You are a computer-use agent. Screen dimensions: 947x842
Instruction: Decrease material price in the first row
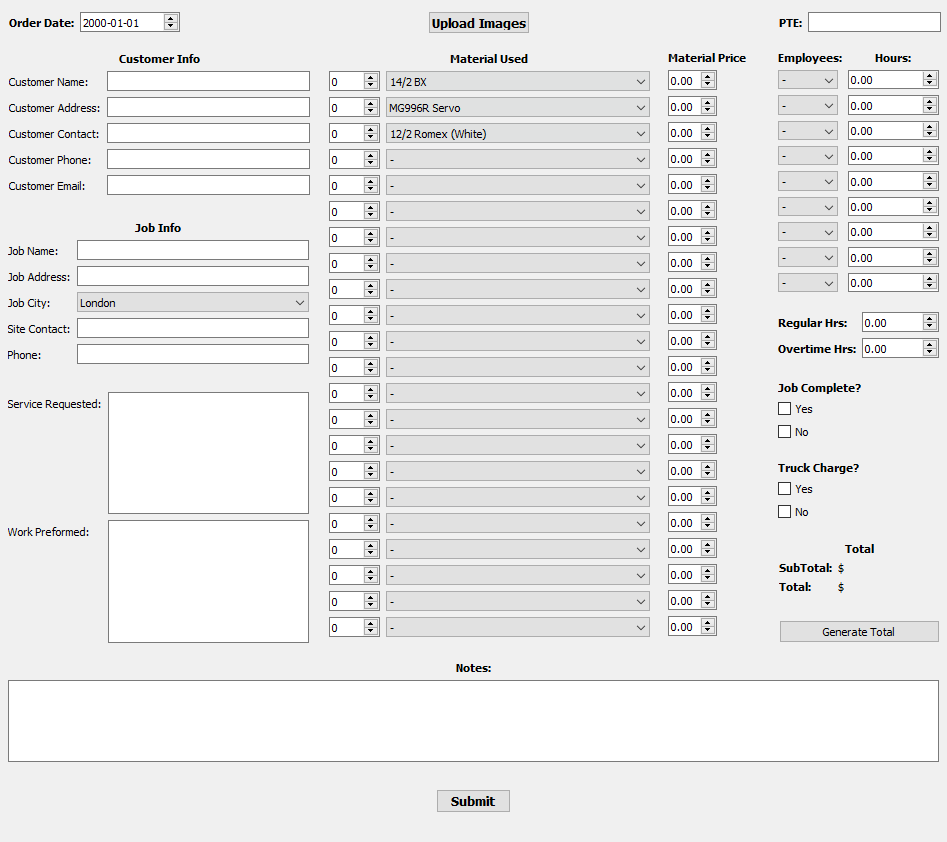[x=708, y=85]
